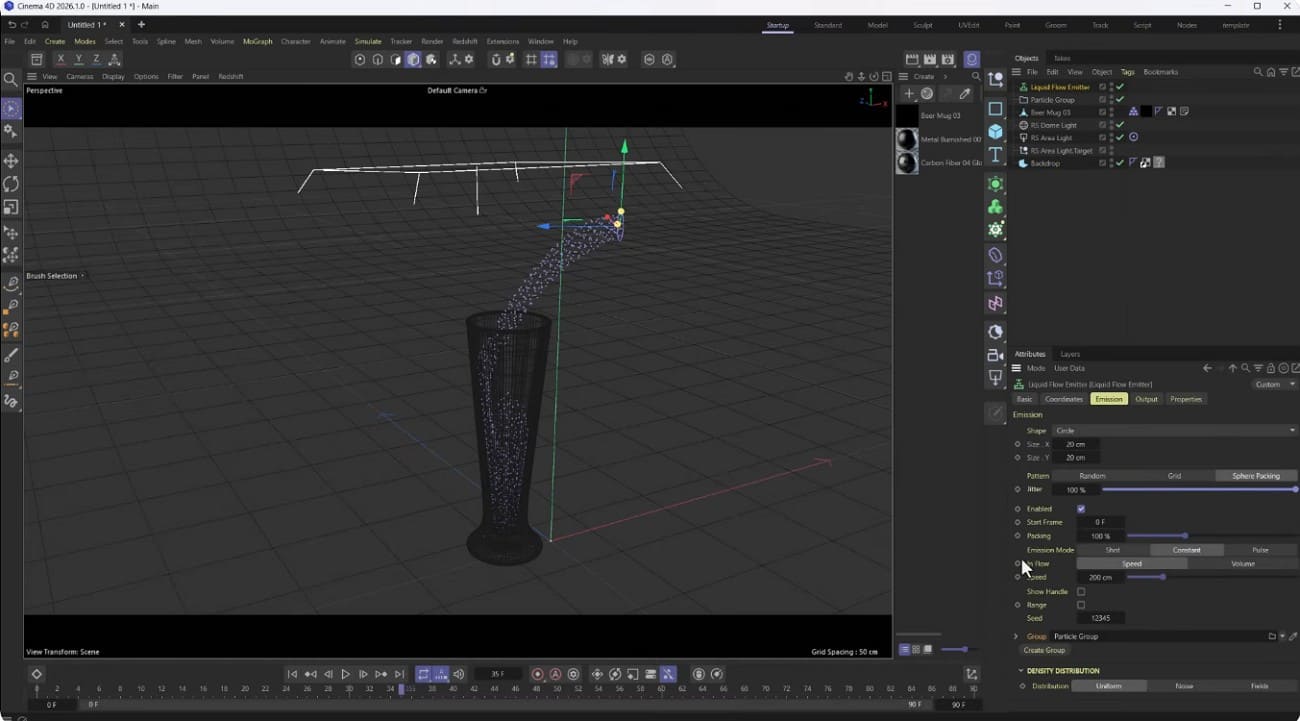Open the camera icon in the right sidebar
The width and height of the screenshot is (1300, 721).
click(995, 355)
